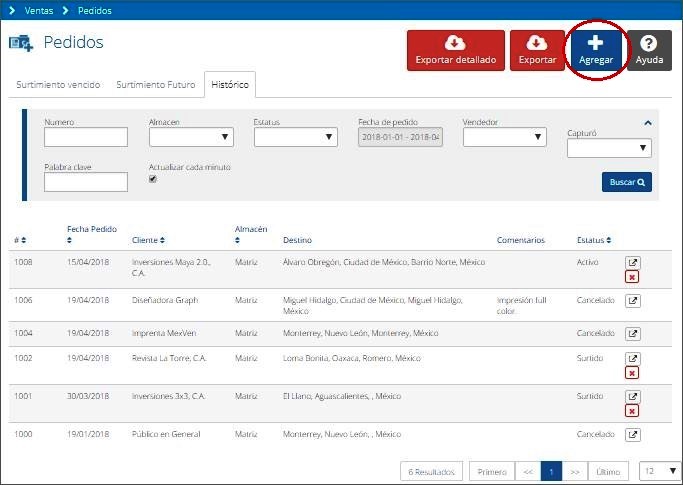
Task: Open details icon for order 1004
Action: tap(632, 334)
